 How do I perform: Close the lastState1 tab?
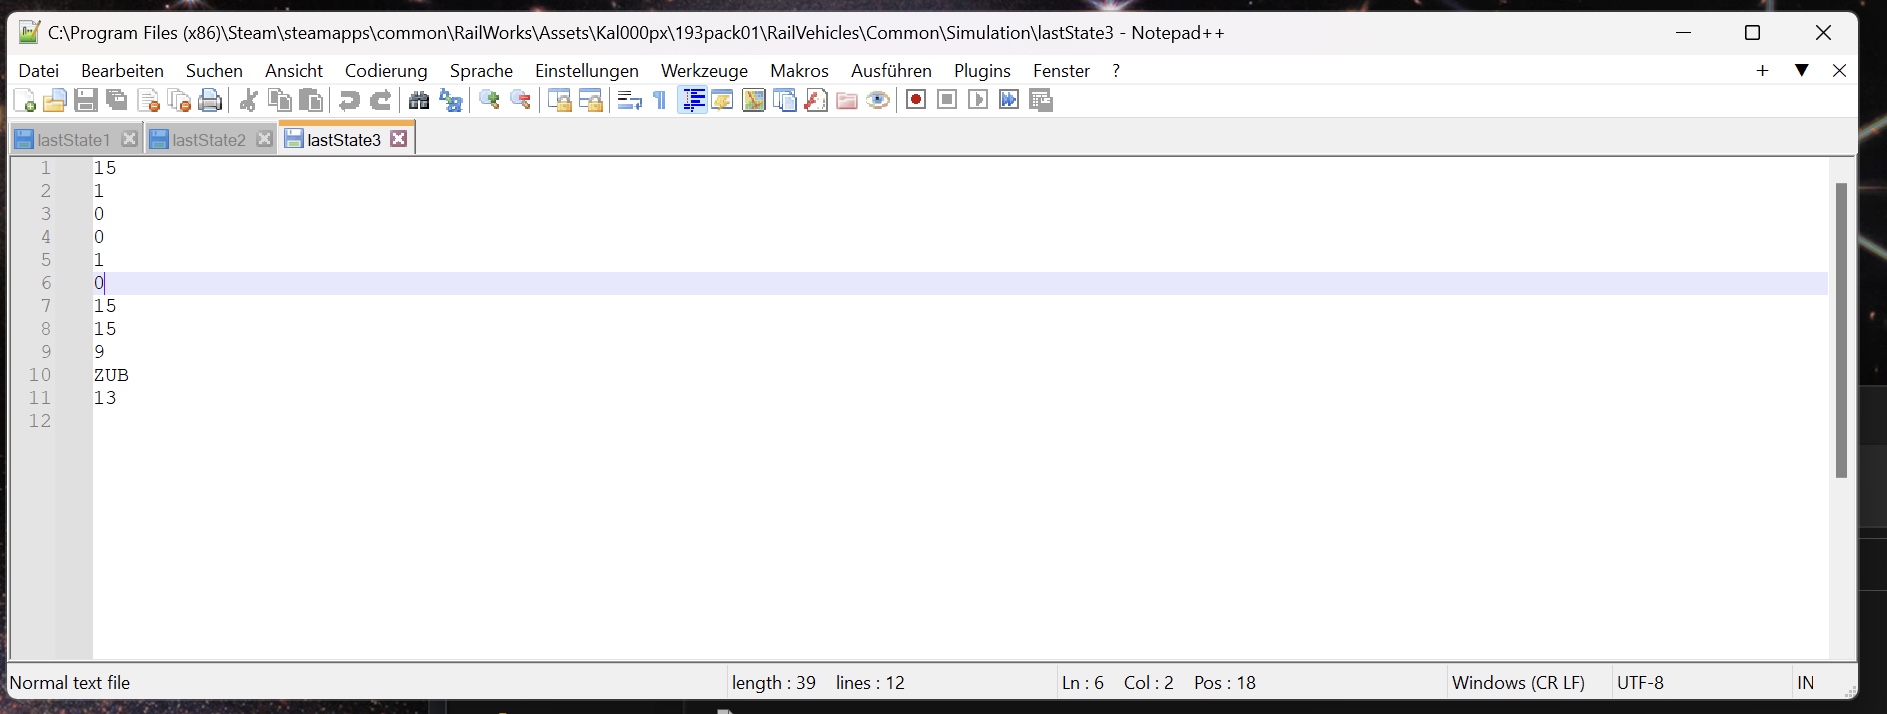[129, 139]
